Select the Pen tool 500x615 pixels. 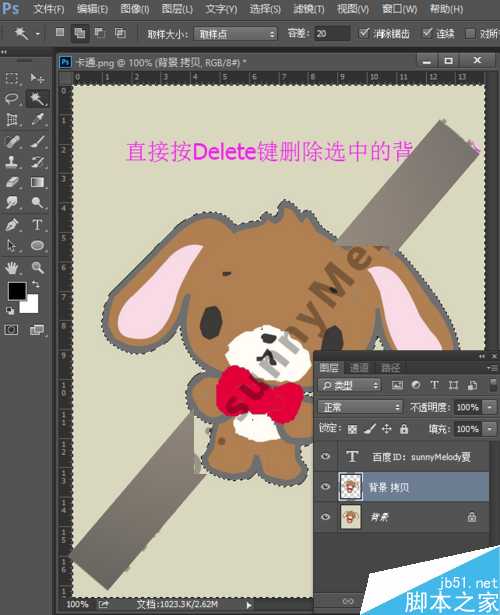point(12,225)
